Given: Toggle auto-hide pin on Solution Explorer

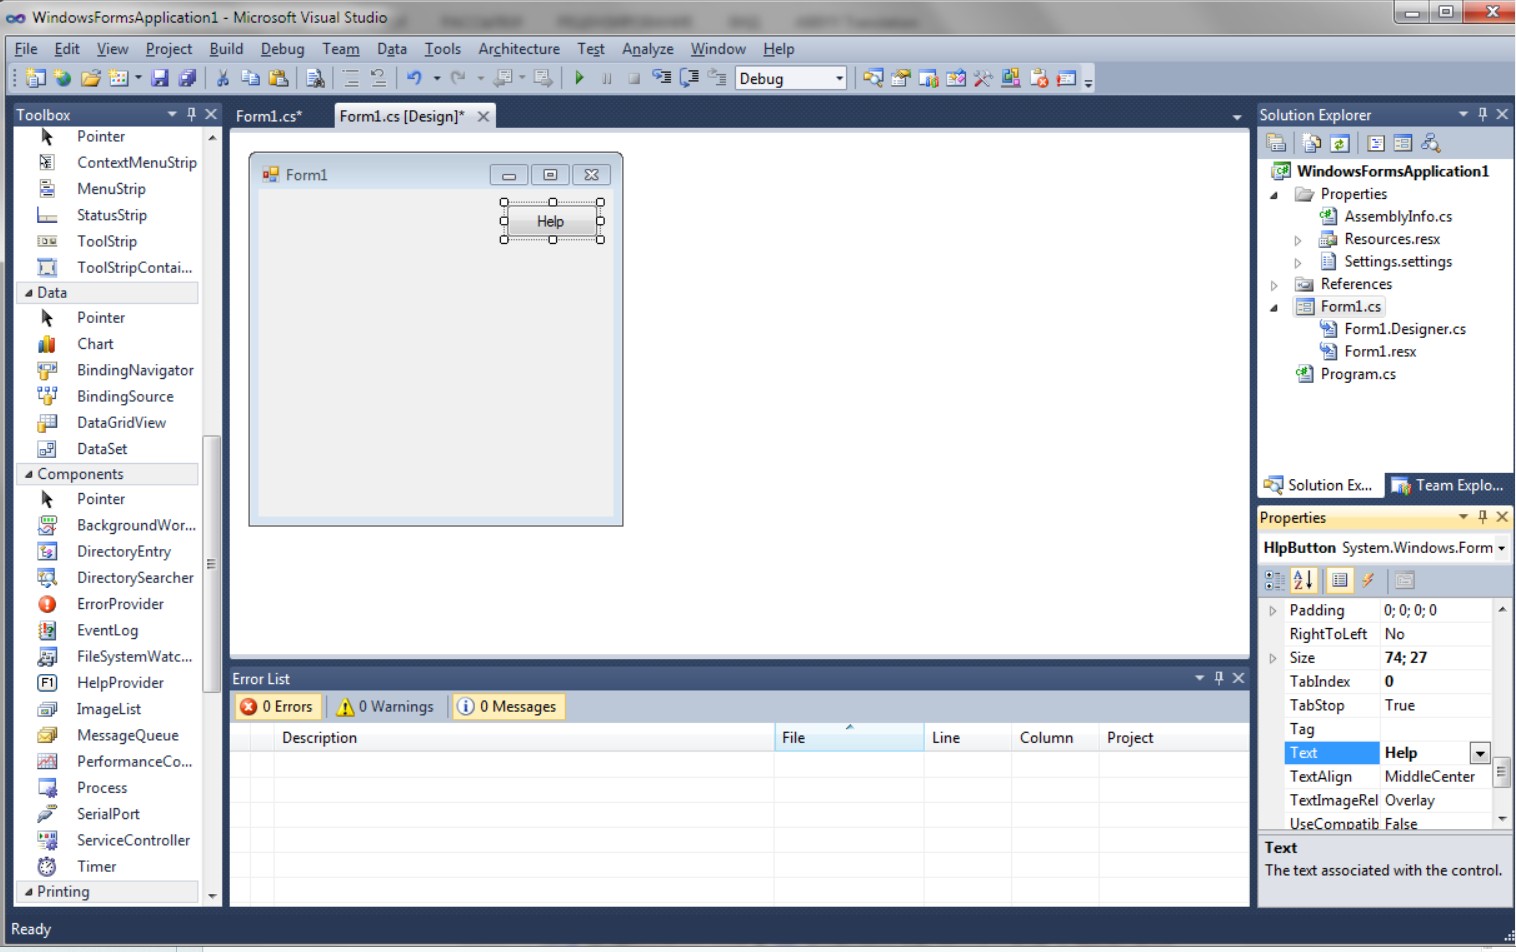Looking at the screenshot, I should 1483,114.
